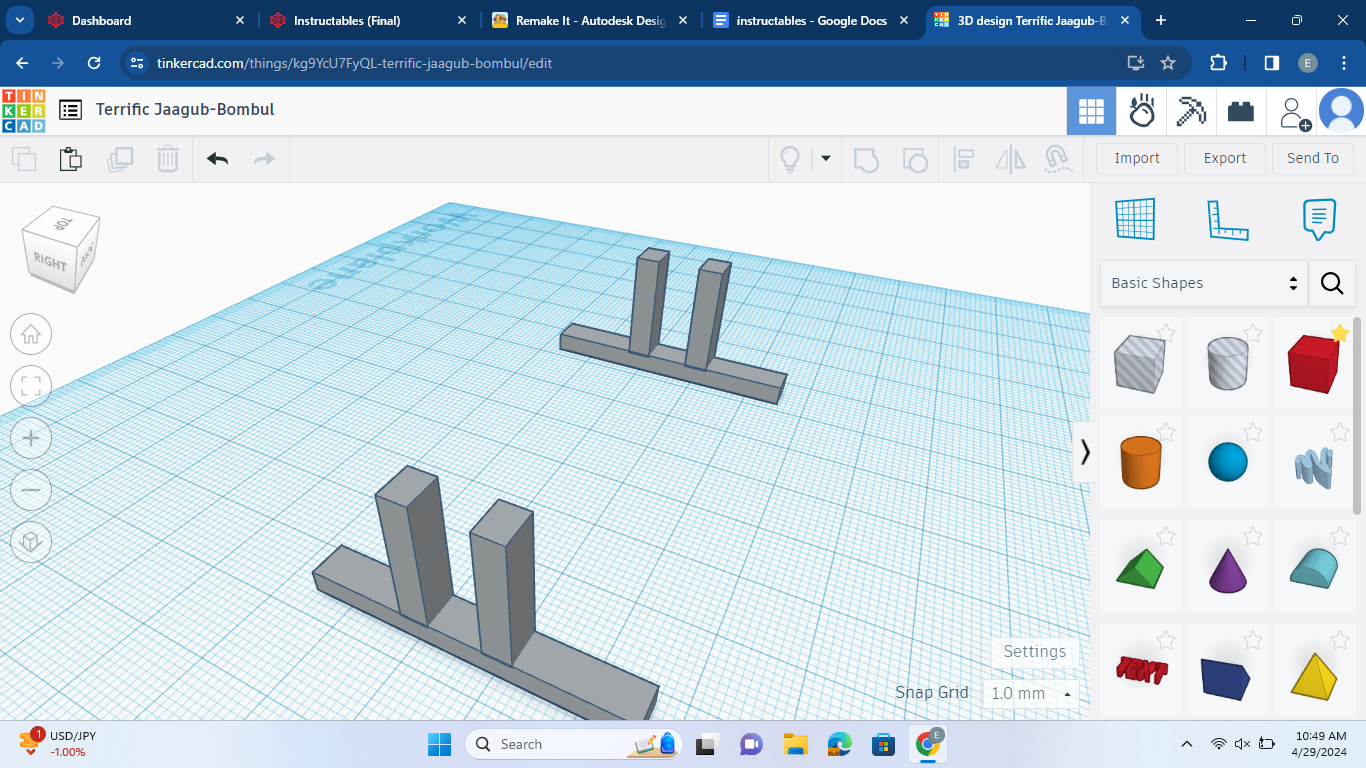Click the Send To button

[1313, 158]
